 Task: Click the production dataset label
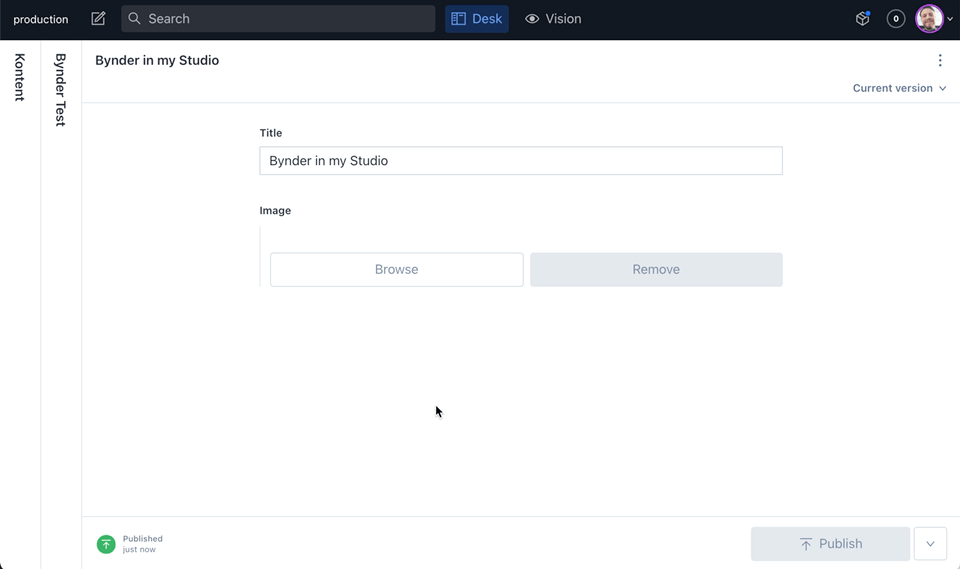click(x=41, y=19)
